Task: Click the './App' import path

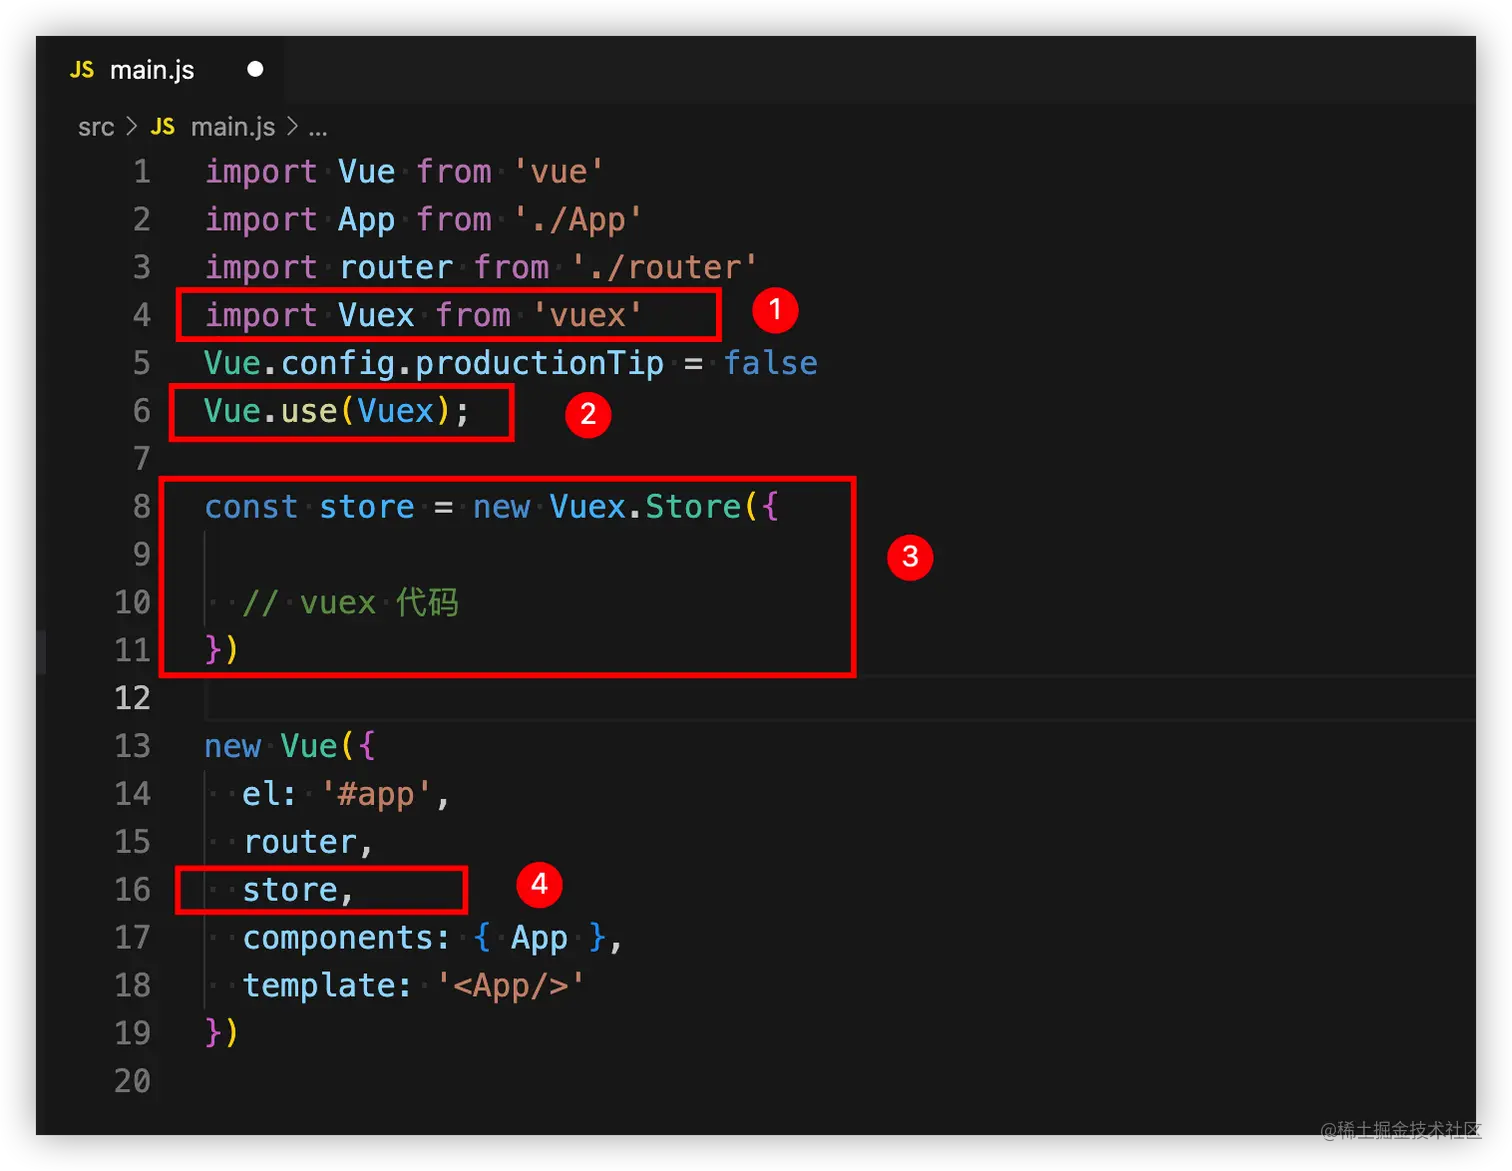Action: click(577, 220)
